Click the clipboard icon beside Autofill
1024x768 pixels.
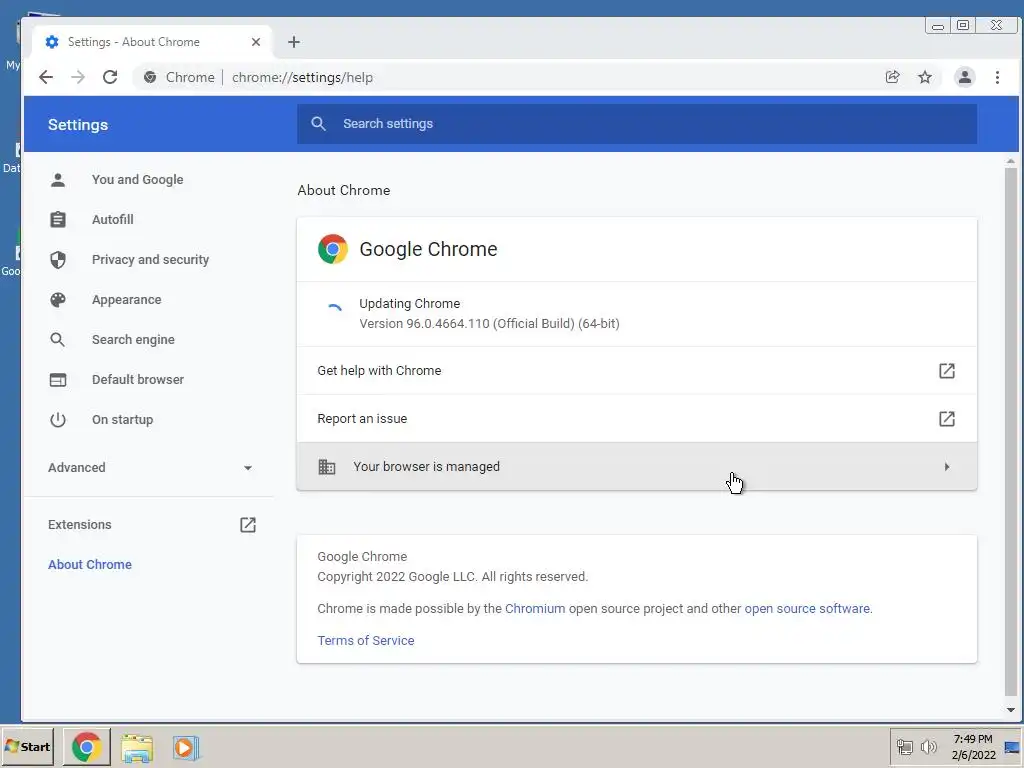coord(58,219)
